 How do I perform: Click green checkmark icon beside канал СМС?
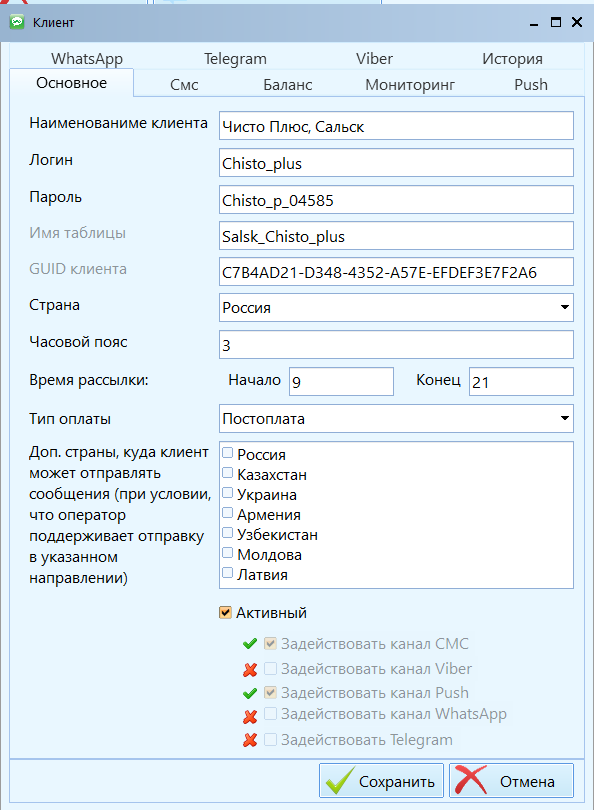click(x=249, y=644)
